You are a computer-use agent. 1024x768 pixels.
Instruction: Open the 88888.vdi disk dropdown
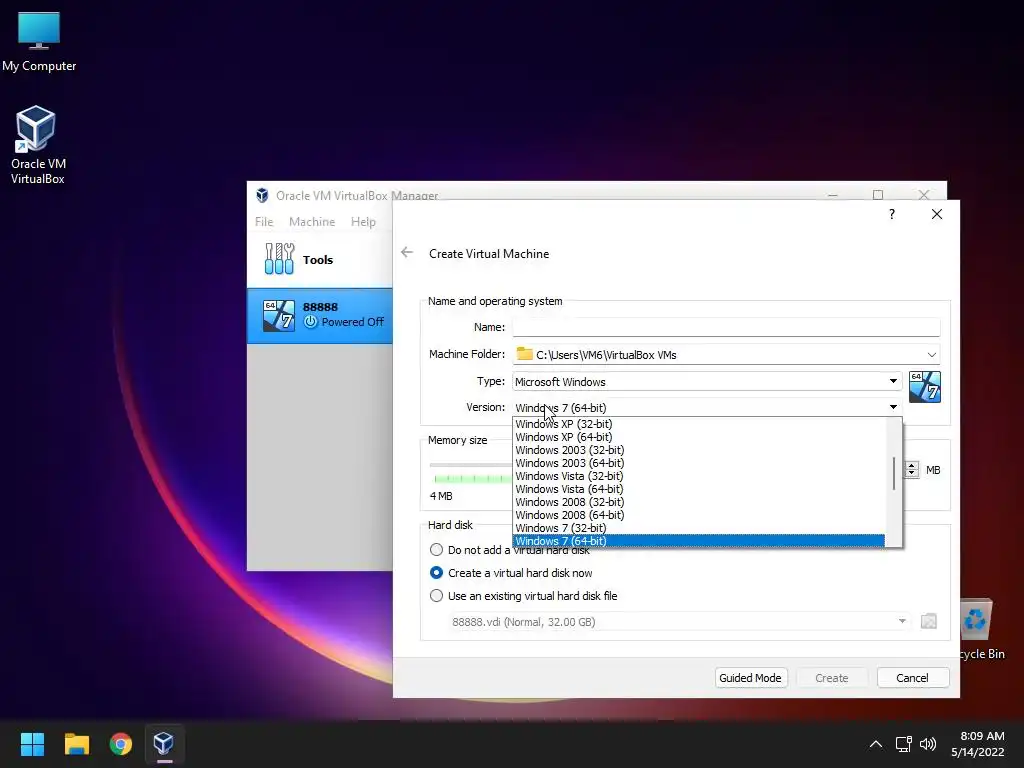point(679,621)
